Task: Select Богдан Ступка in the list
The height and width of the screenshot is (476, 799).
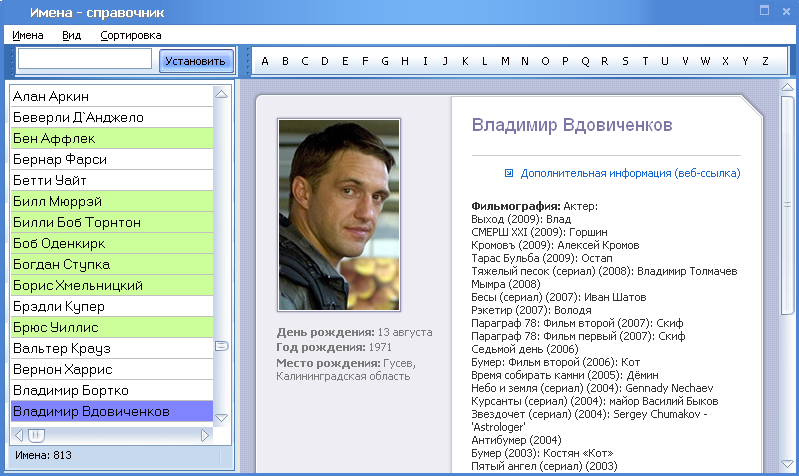Action: [x=112, y=265]
